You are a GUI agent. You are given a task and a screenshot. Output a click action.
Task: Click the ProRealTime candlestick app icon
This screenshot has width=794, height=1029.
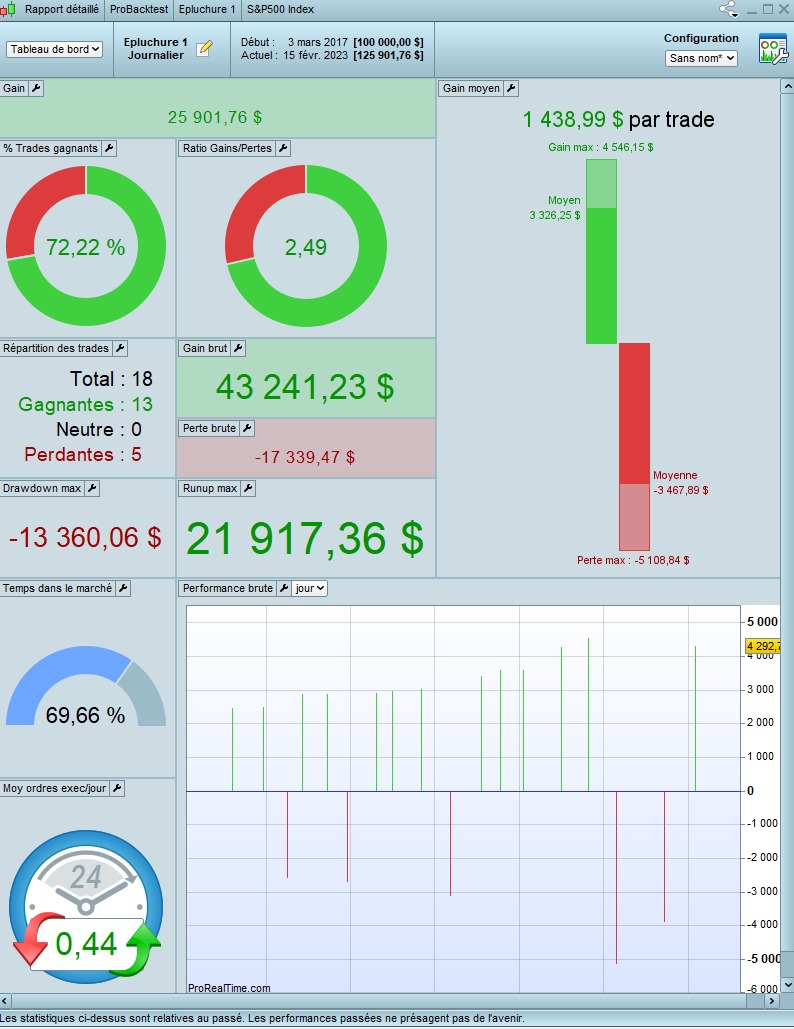(x=8, y=9)
